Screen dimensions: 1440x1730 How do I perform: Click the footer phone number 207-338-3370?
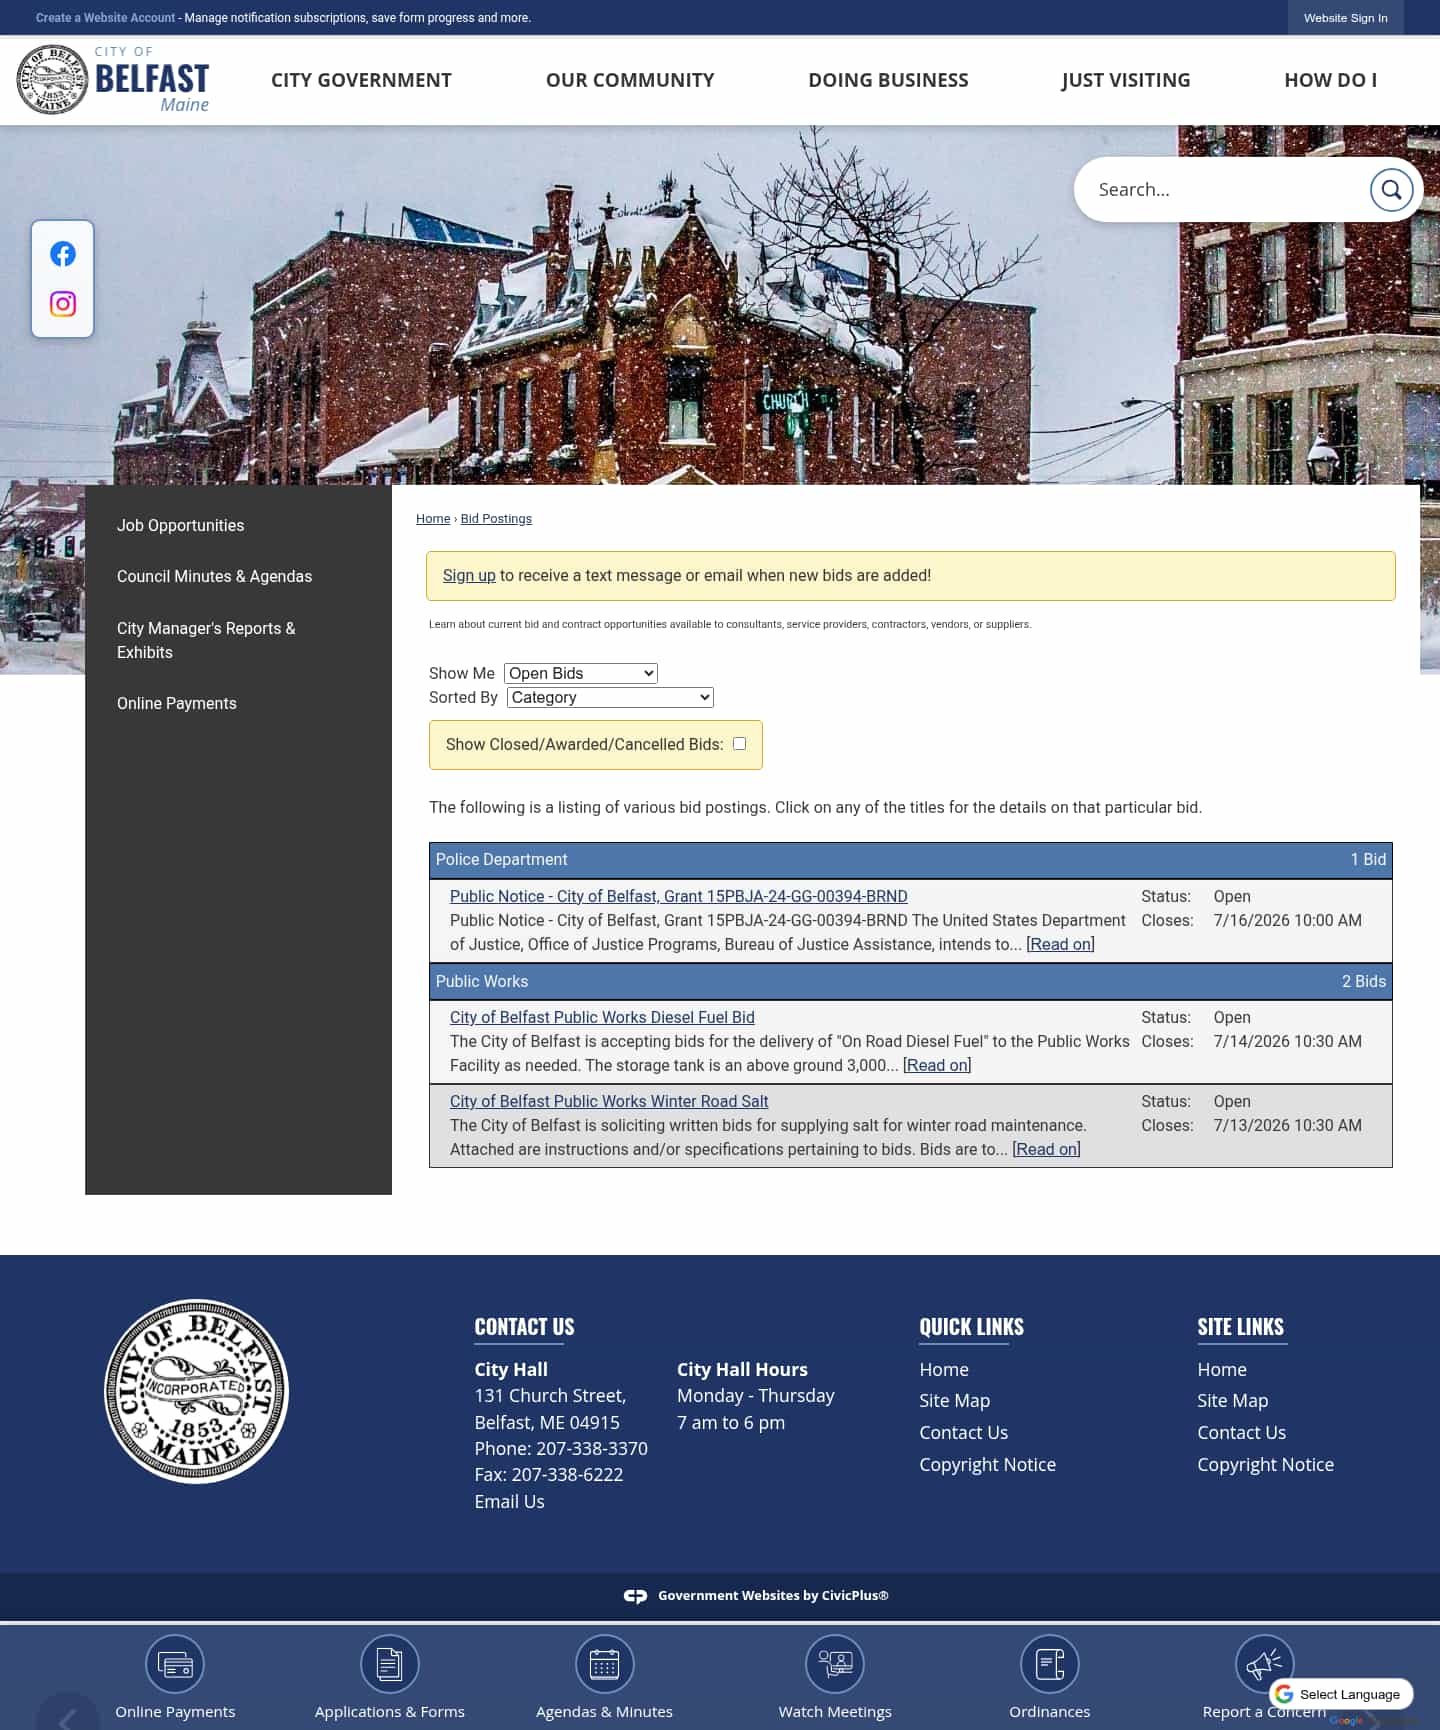pos(591,1448)
